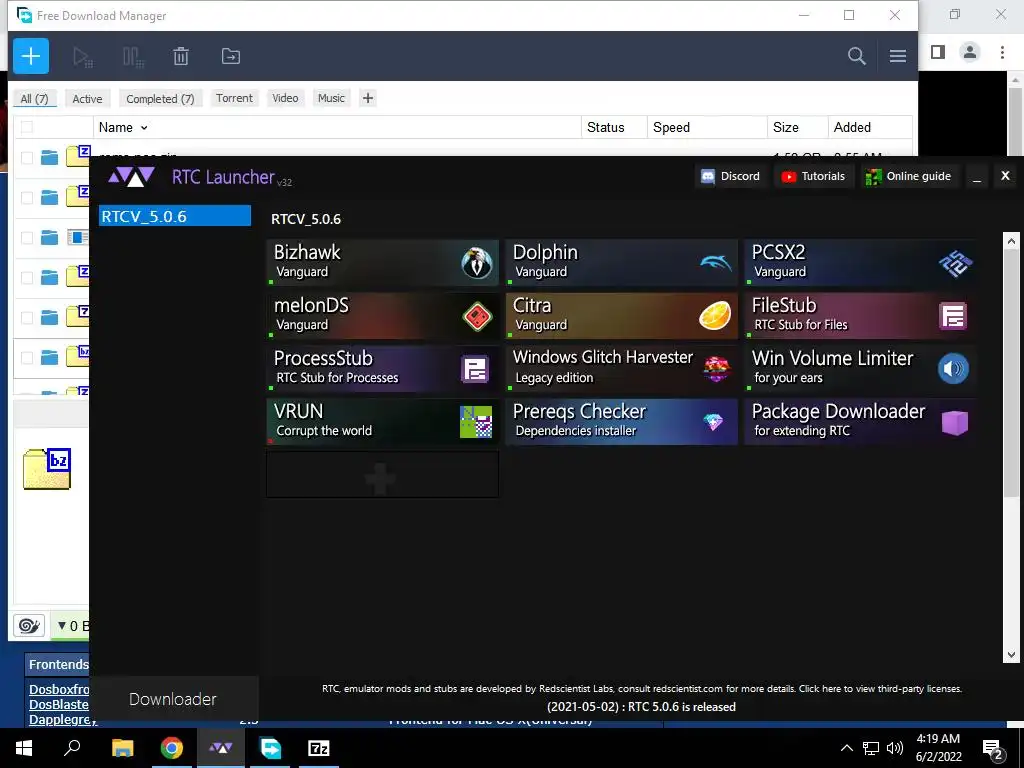Launch Windows Glitch Harvester Legacy edition
The height and width of the screenshot is (768, 1024).
click(621, 368)
